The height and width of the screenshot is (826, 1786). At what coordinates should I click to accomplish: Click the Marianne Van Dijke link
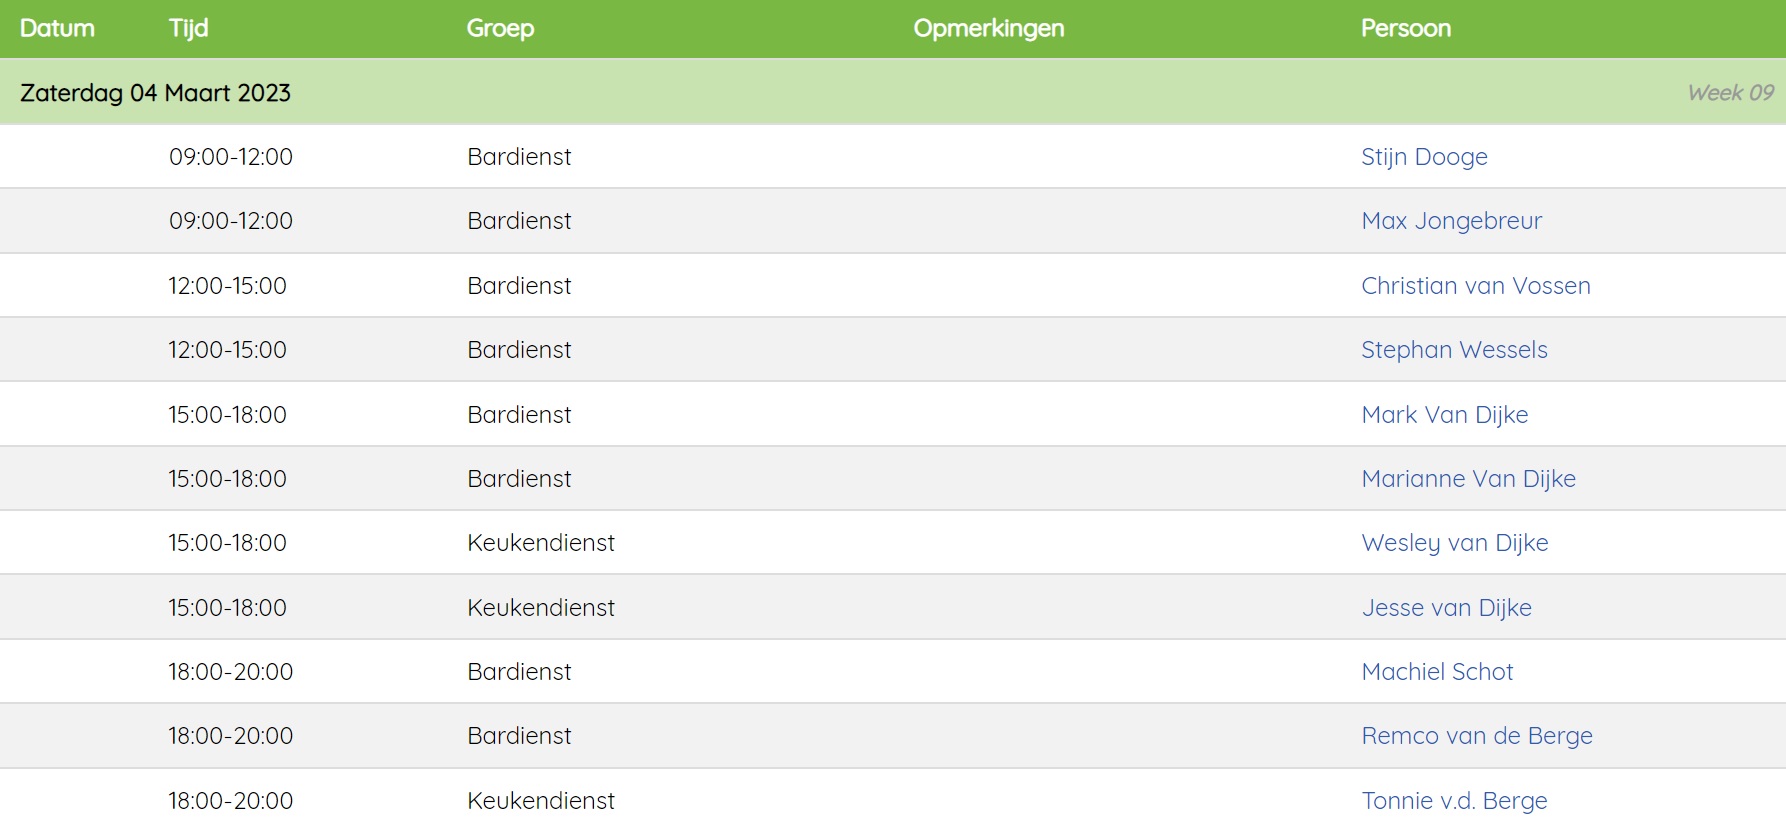pyautogui.click(x=1468, y=479)
